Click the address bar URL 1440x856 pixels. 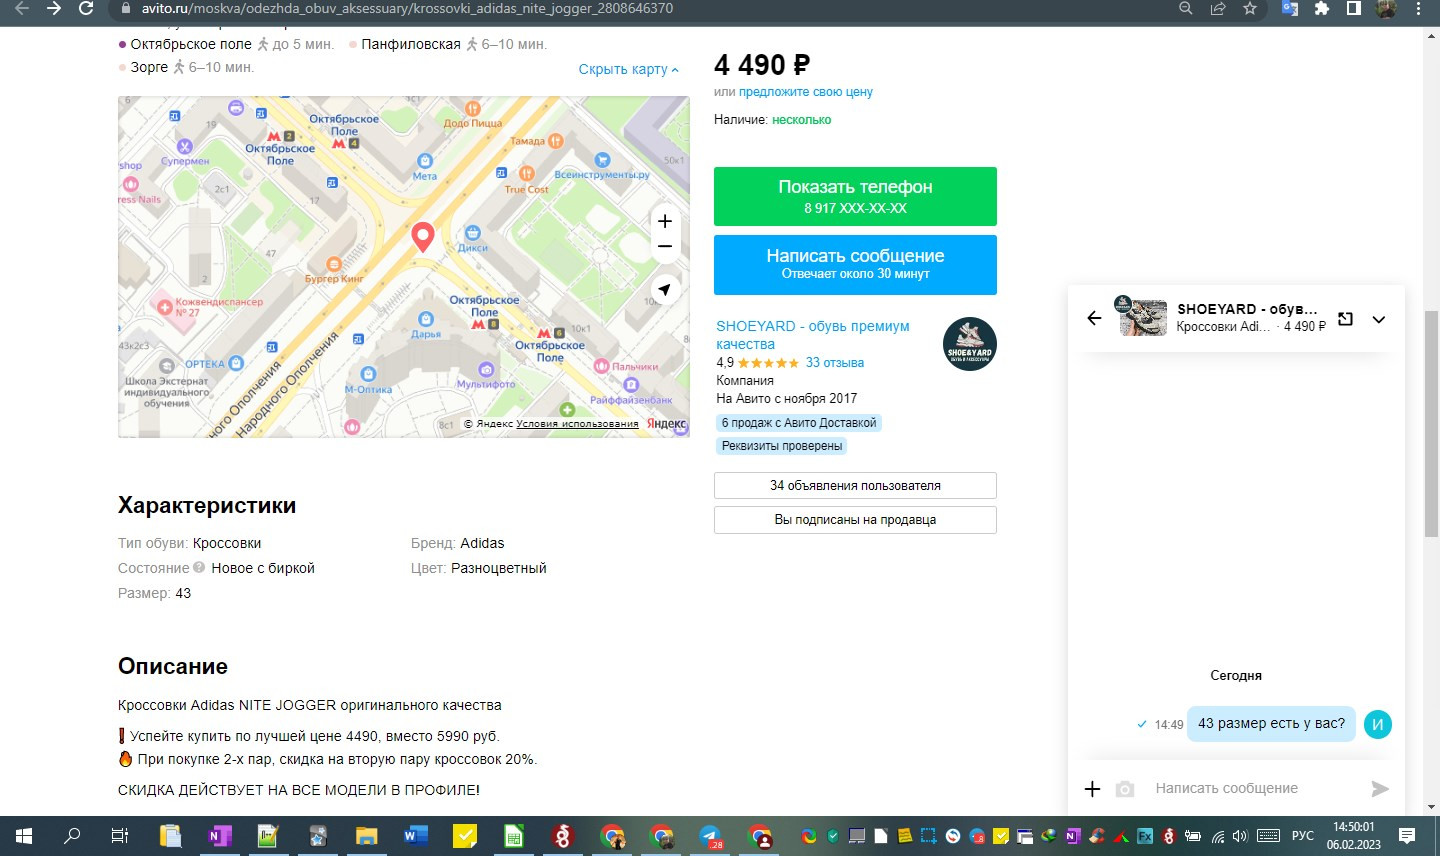click(x=407, y=8)
